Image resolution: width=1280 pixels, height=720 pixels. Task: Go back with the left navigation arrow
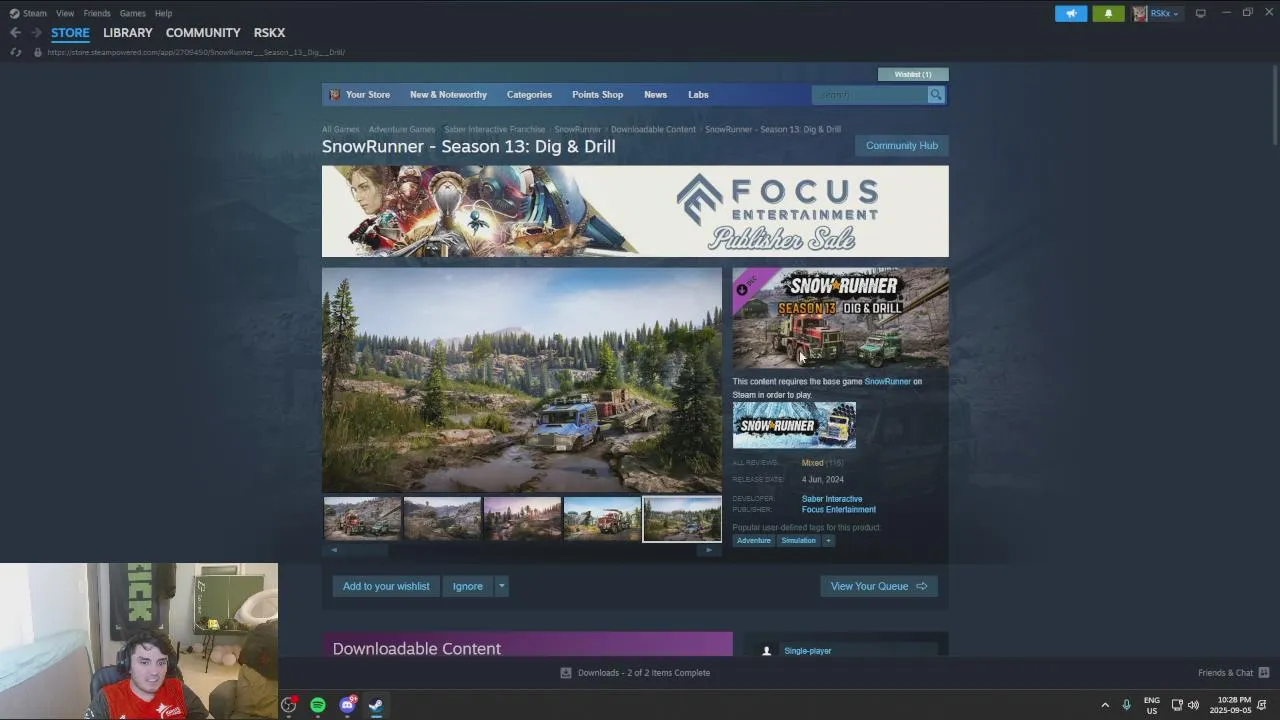pos(15,33)
